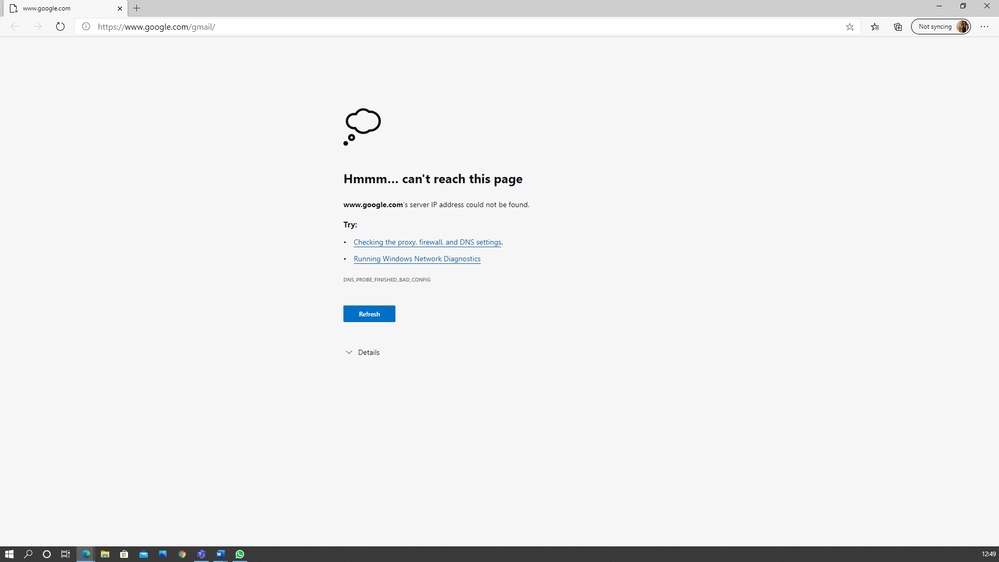Viewport: 999px width, 562px height.
Task: Open File Explorer from taskbar
Action: point(105,554)
